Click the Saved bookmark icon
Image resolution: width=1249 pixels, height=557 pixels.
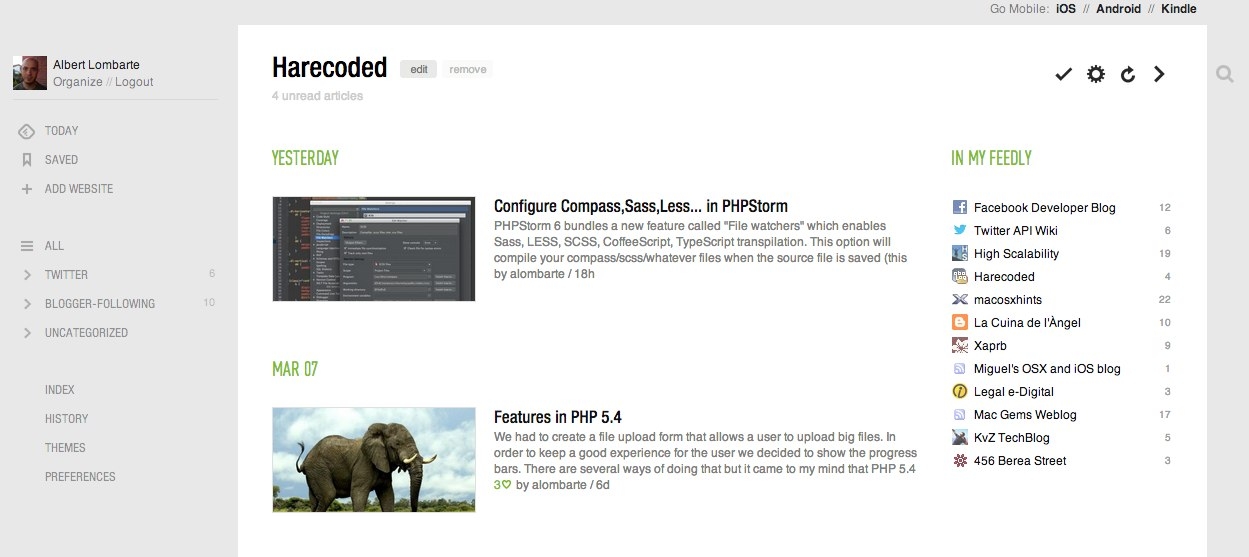coord(27,160)
